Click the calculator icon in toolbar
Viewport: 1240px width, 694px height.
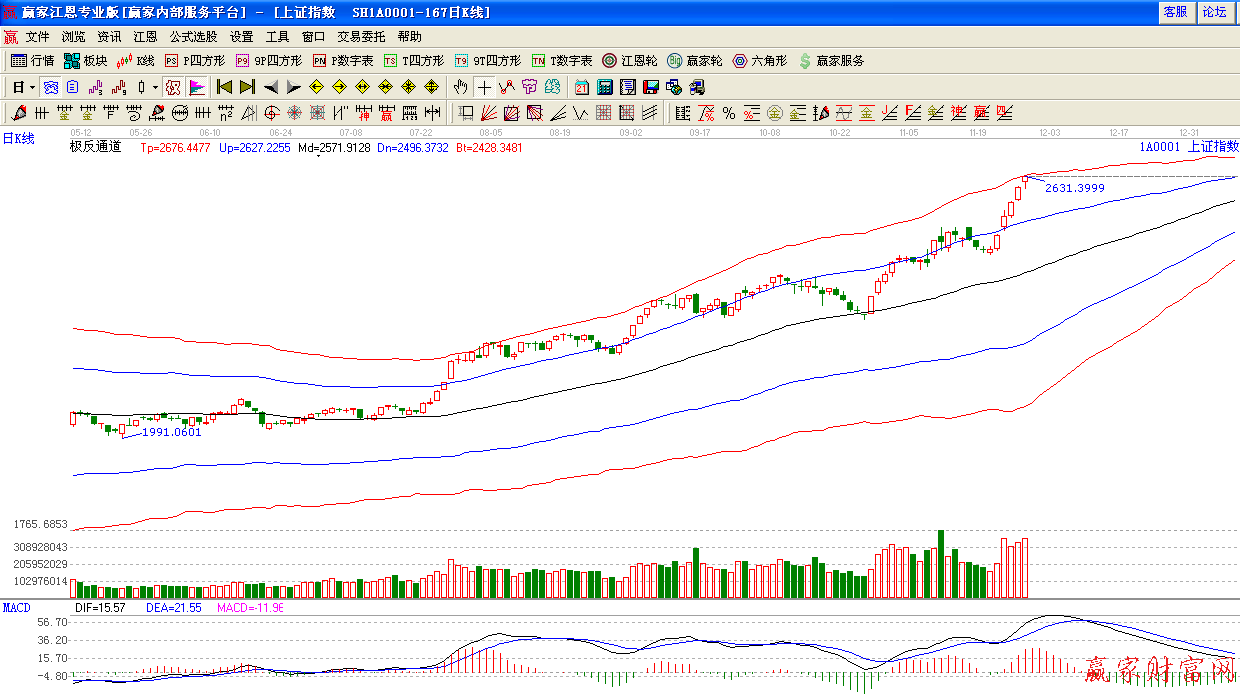click(x=605, y=87)
